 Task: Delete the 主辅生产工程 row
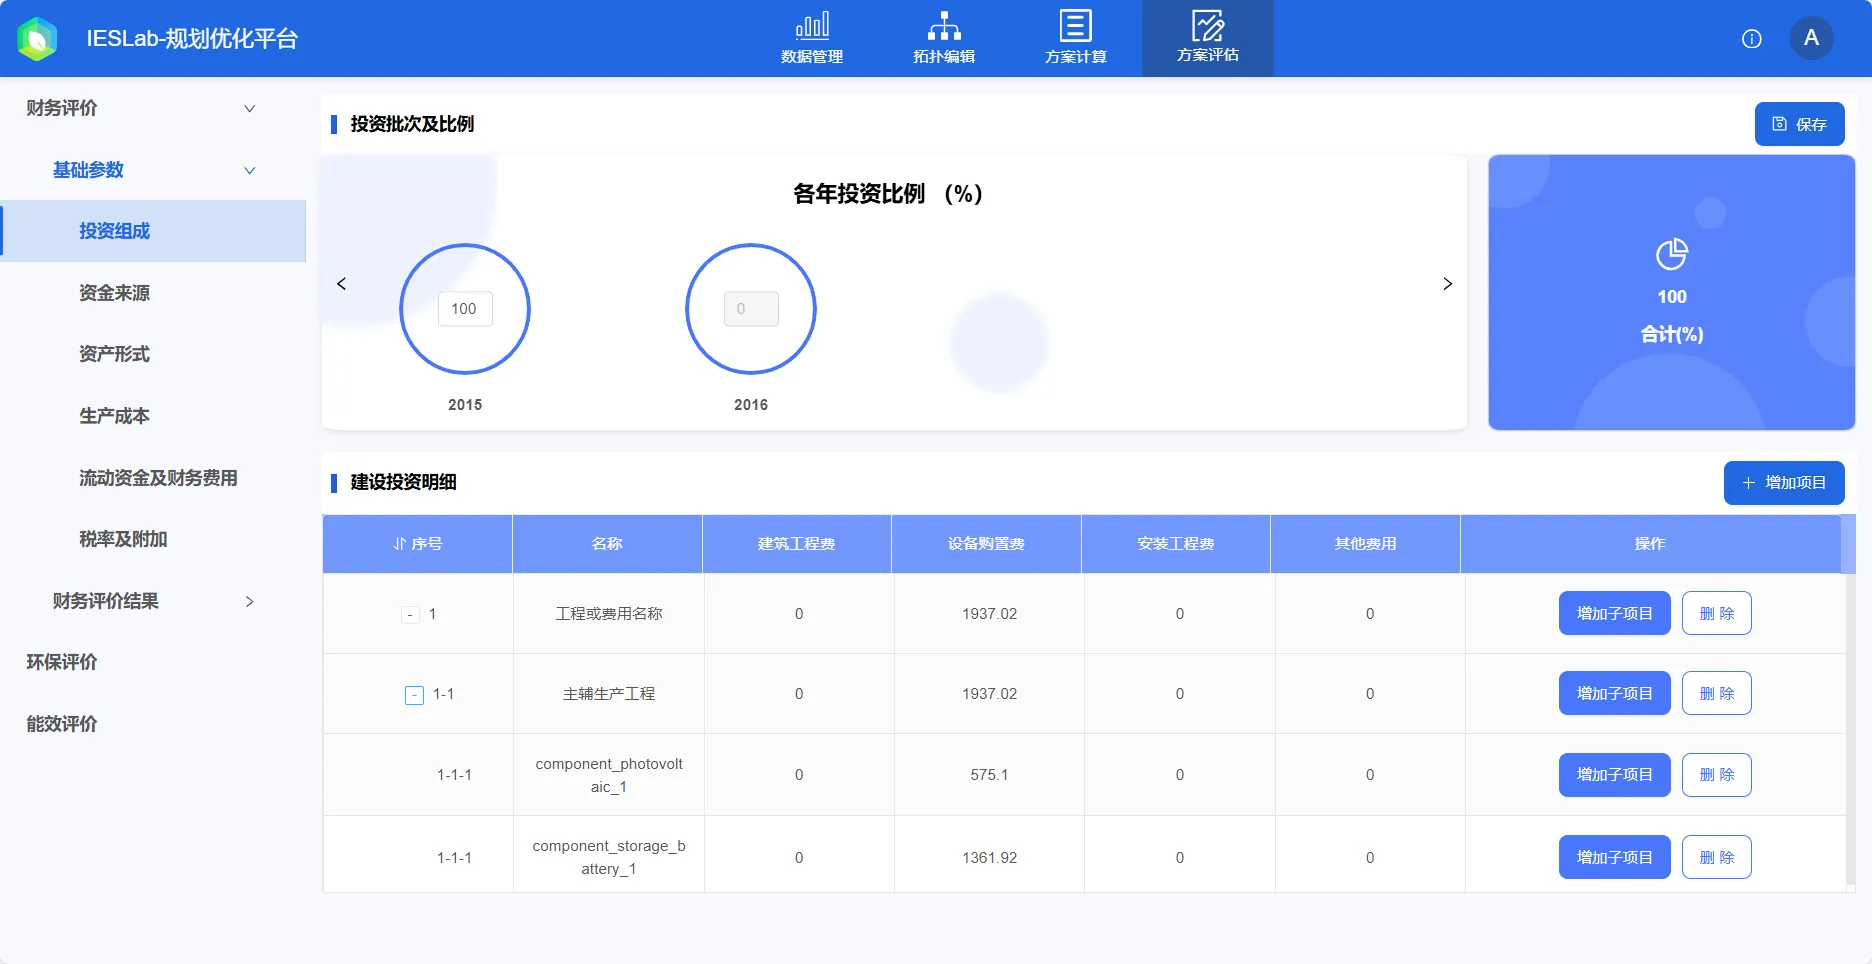(1716, 693)
